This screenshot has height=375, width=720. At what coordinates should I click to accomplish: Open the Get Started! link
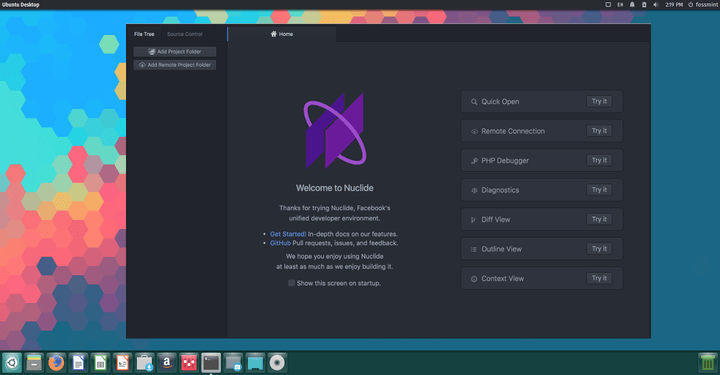tap(288, 234)
